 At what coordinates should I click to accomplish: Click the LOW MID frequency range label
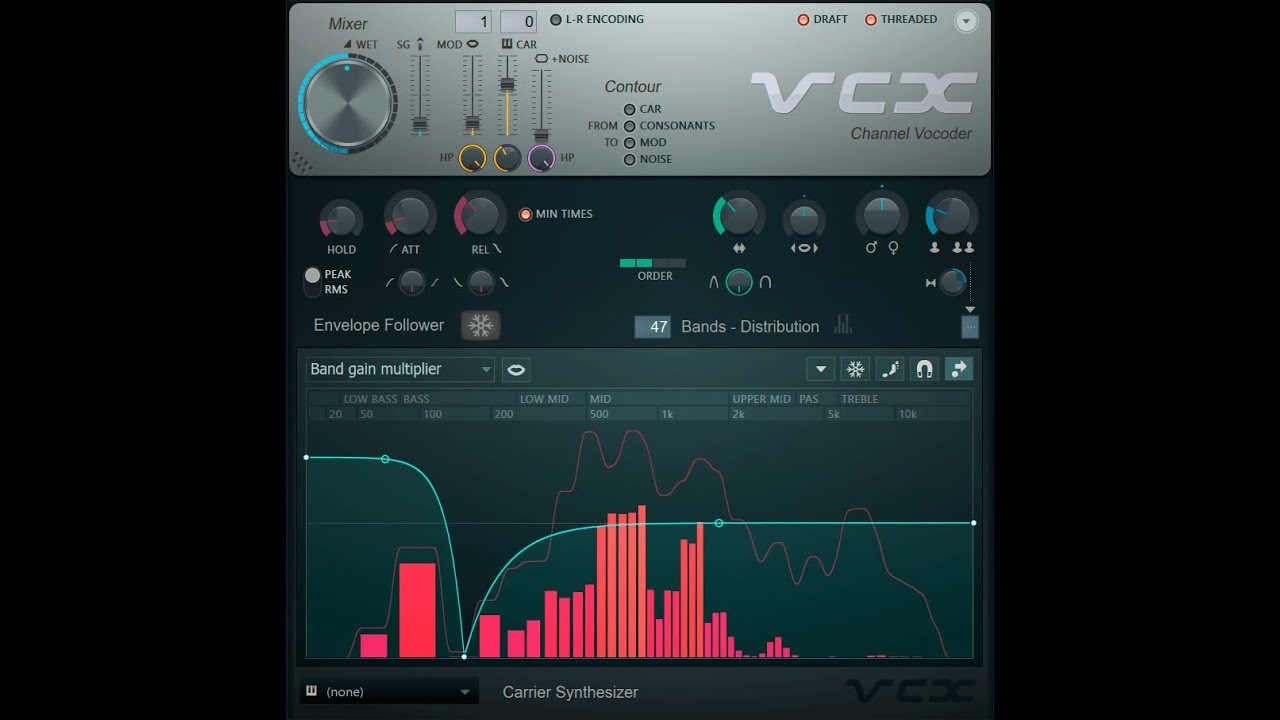[x=544, y=399]
